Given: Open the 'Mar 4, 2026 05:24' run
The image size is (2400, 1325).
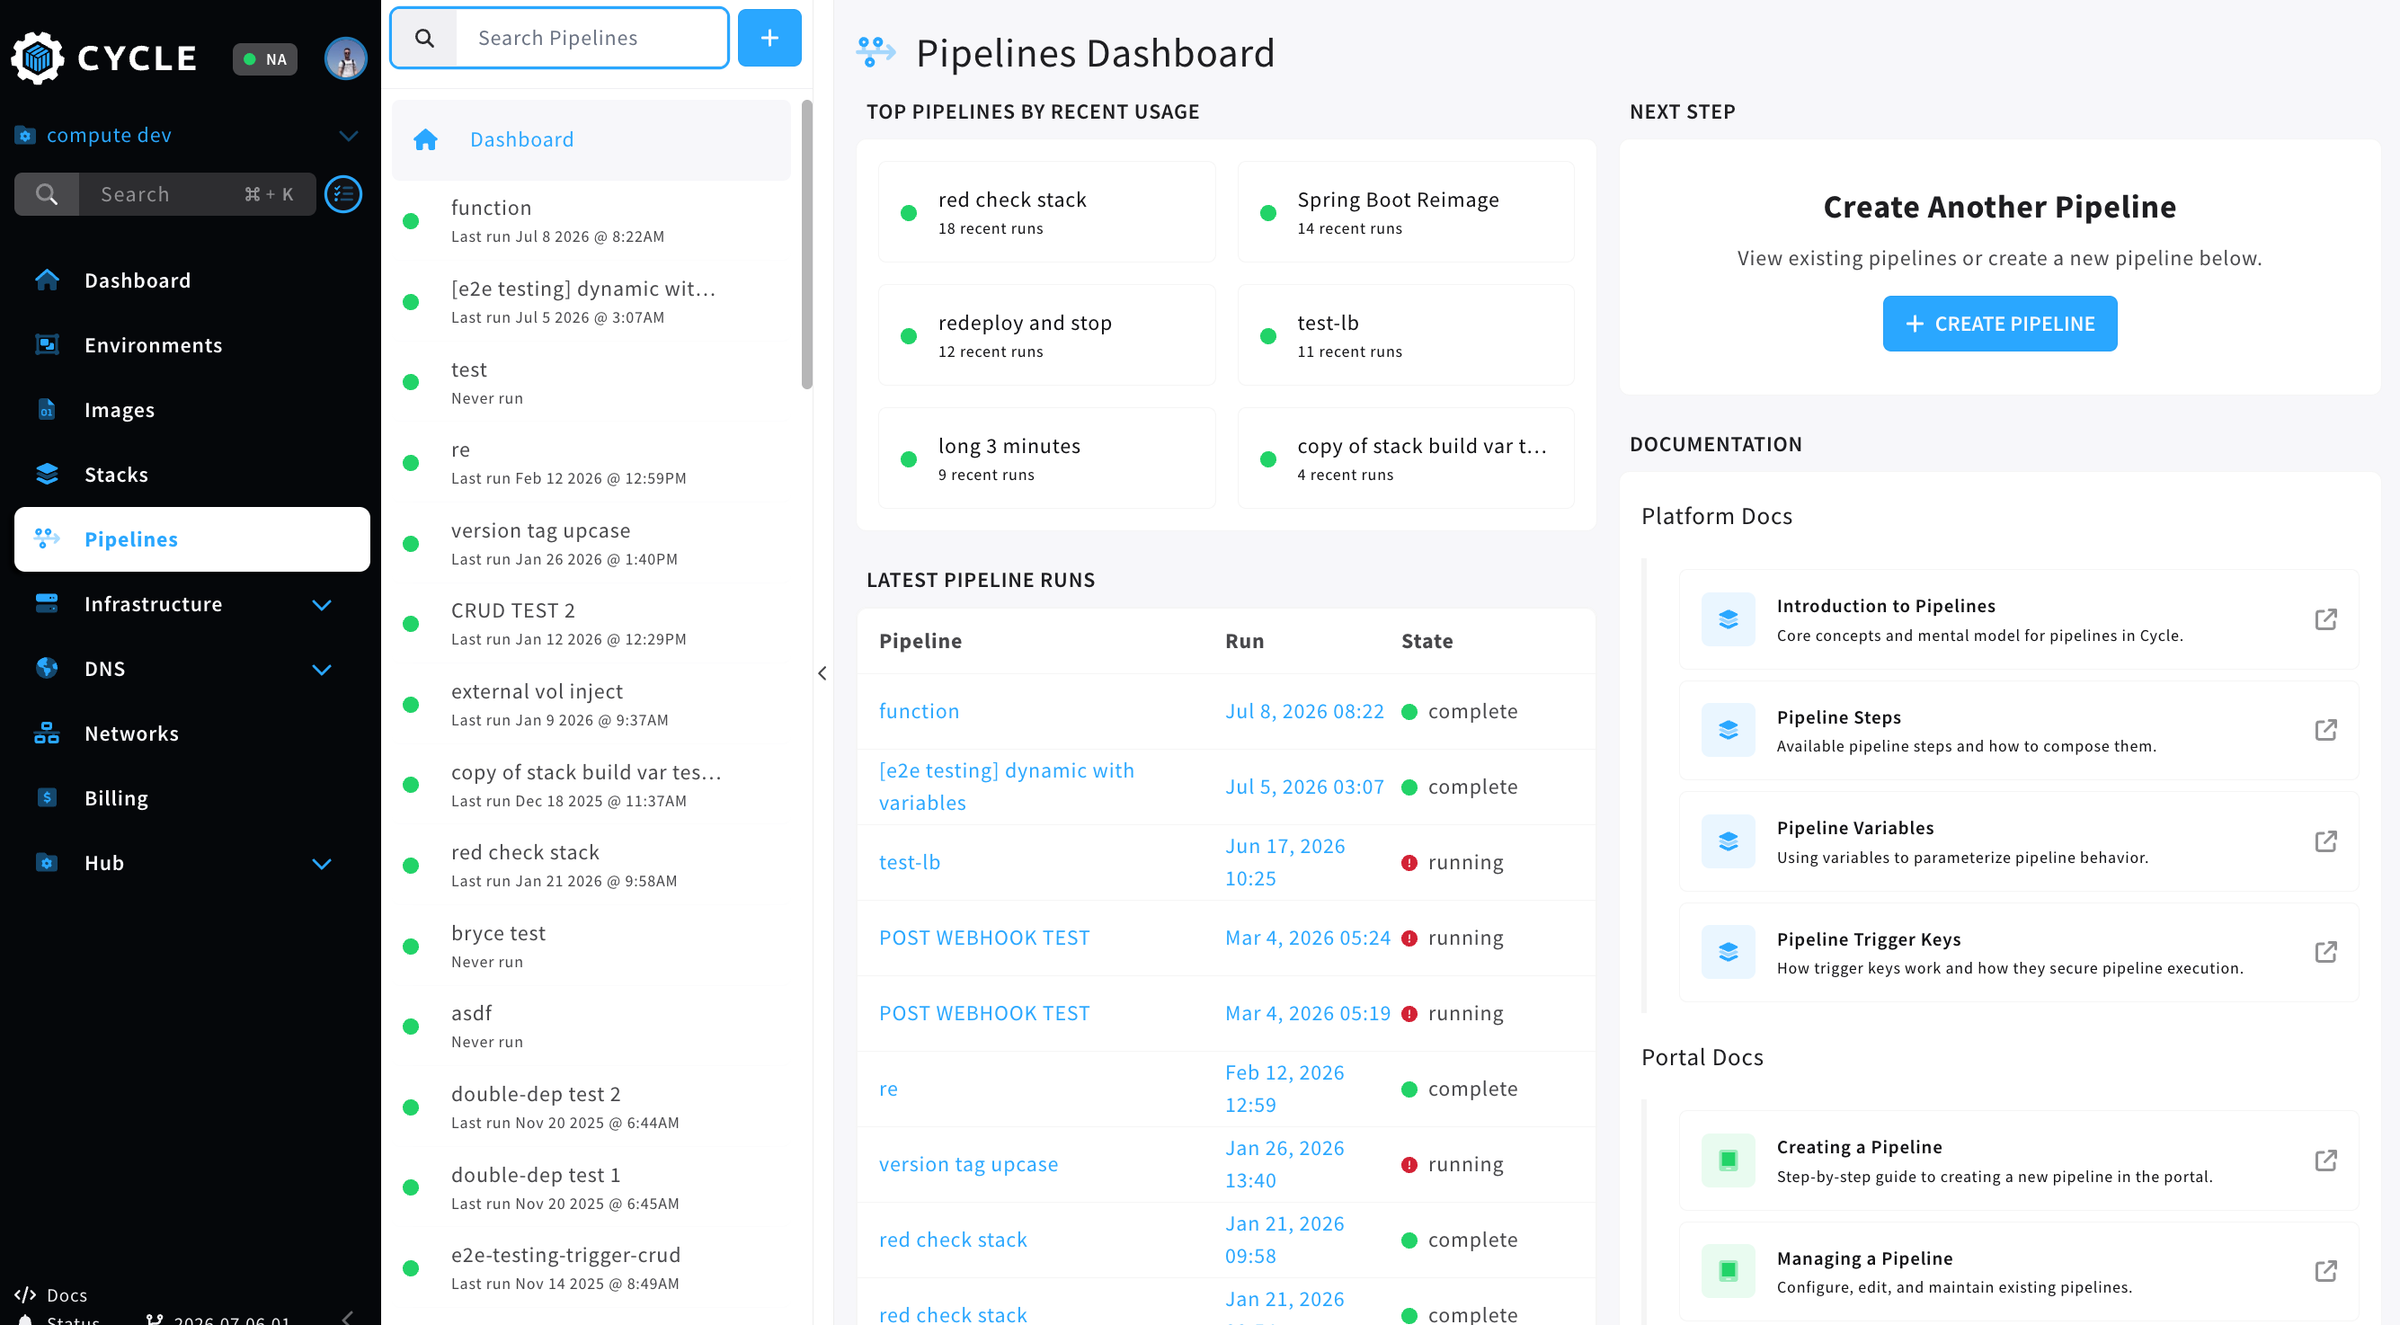Looking at the screenshot, I should point(1308,938).
